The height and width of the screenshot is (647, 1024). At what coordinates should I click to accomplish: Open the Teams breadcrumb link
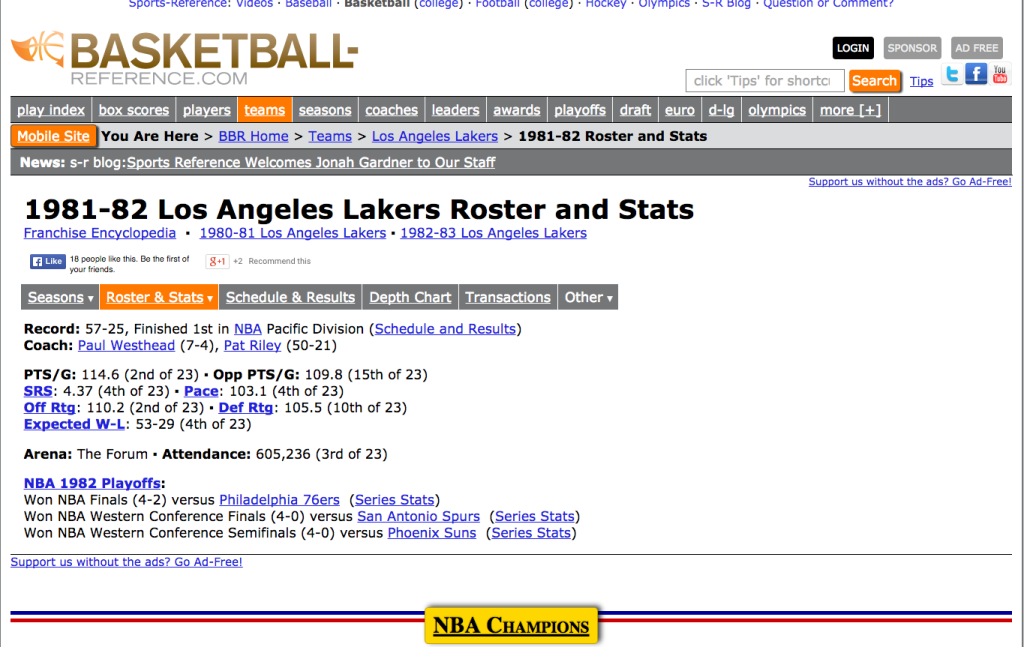[330, 136]
